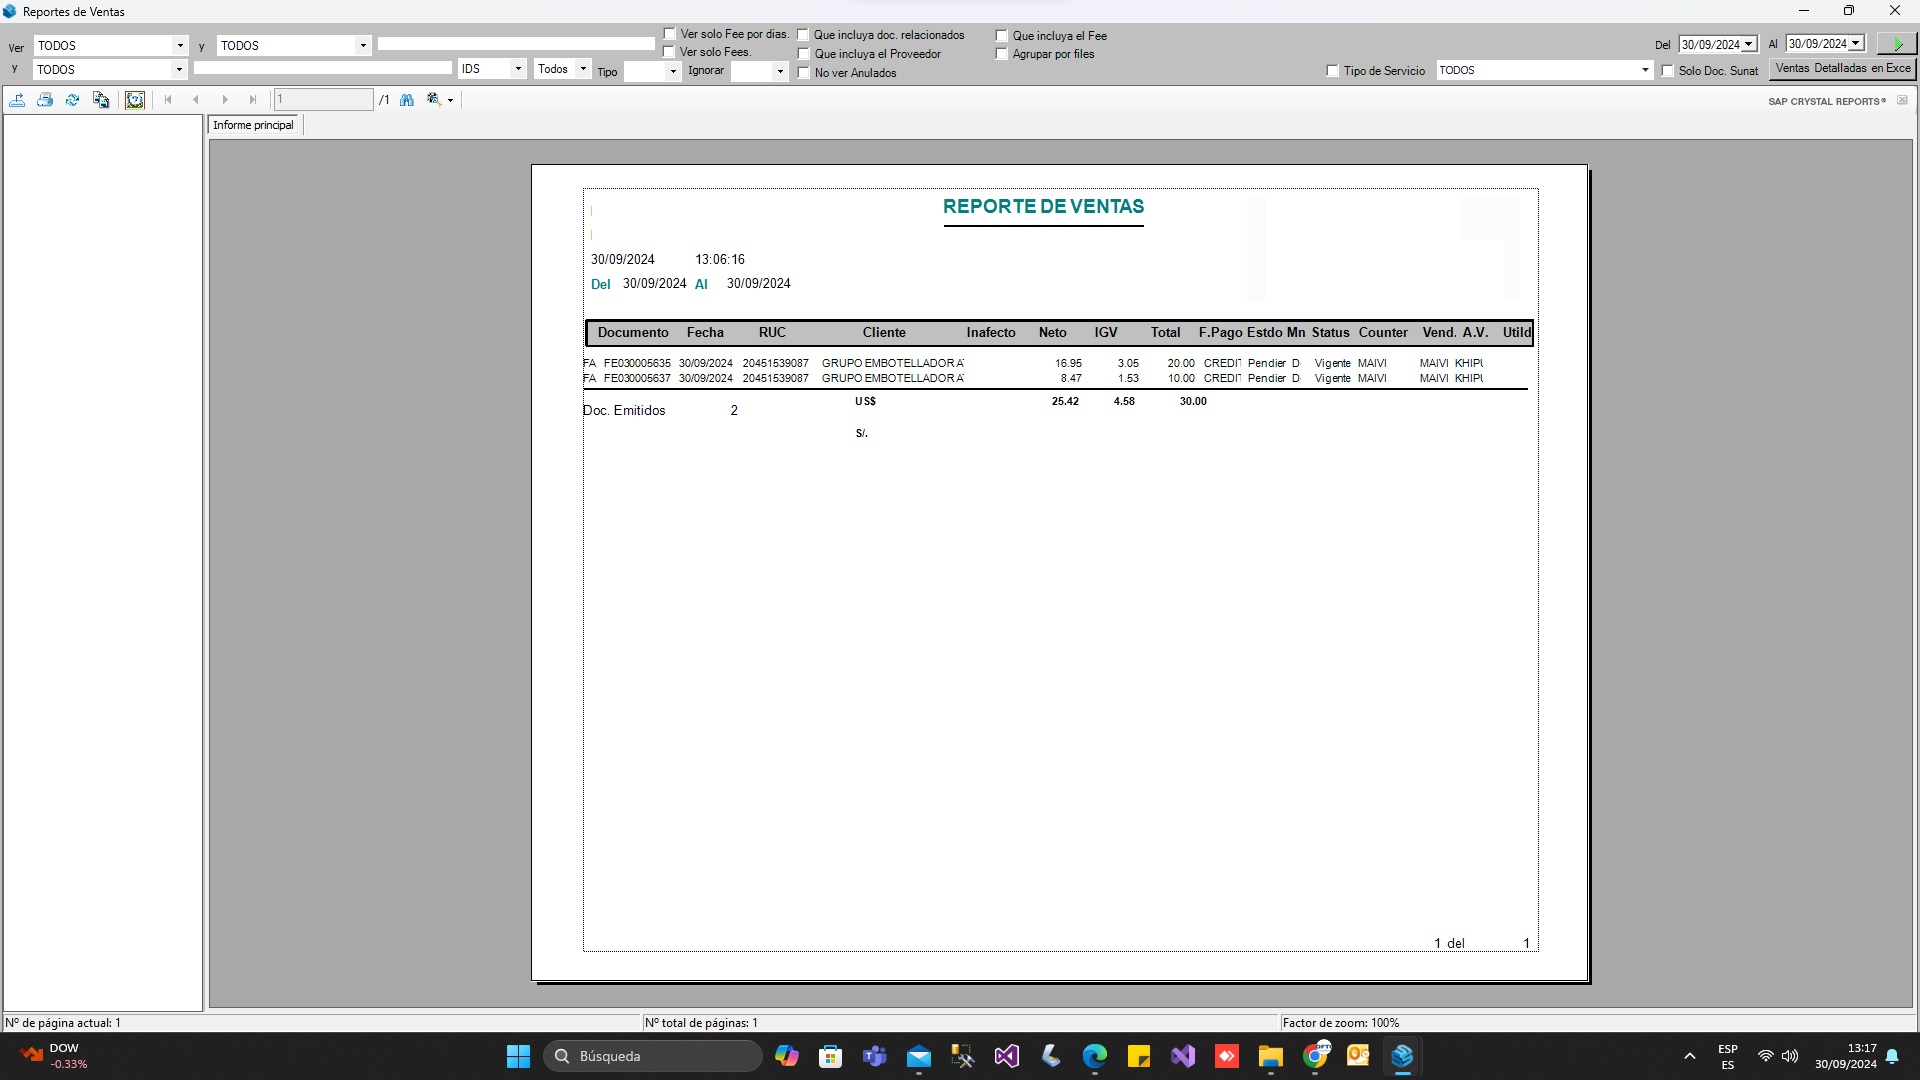Click the Copy report icon
The image size is (1920, 1080).
click(x=100, y=99)
